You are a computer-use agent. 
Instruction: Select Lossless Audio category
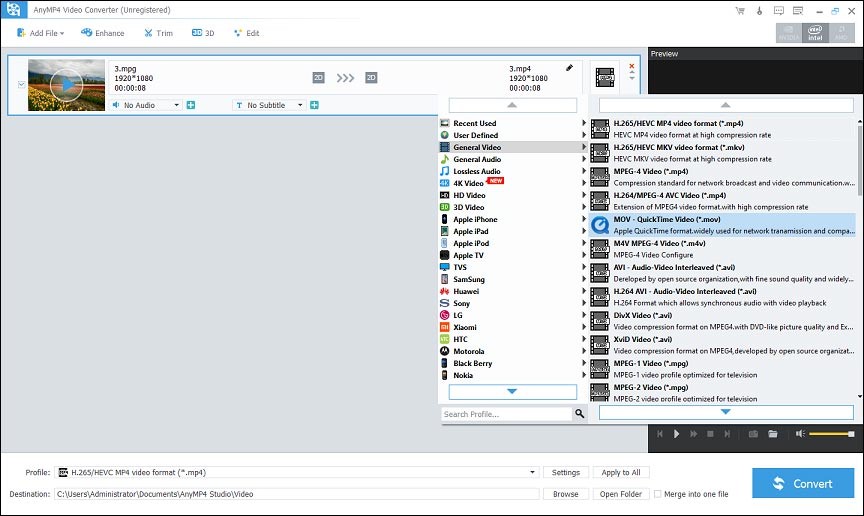[512, 171]
